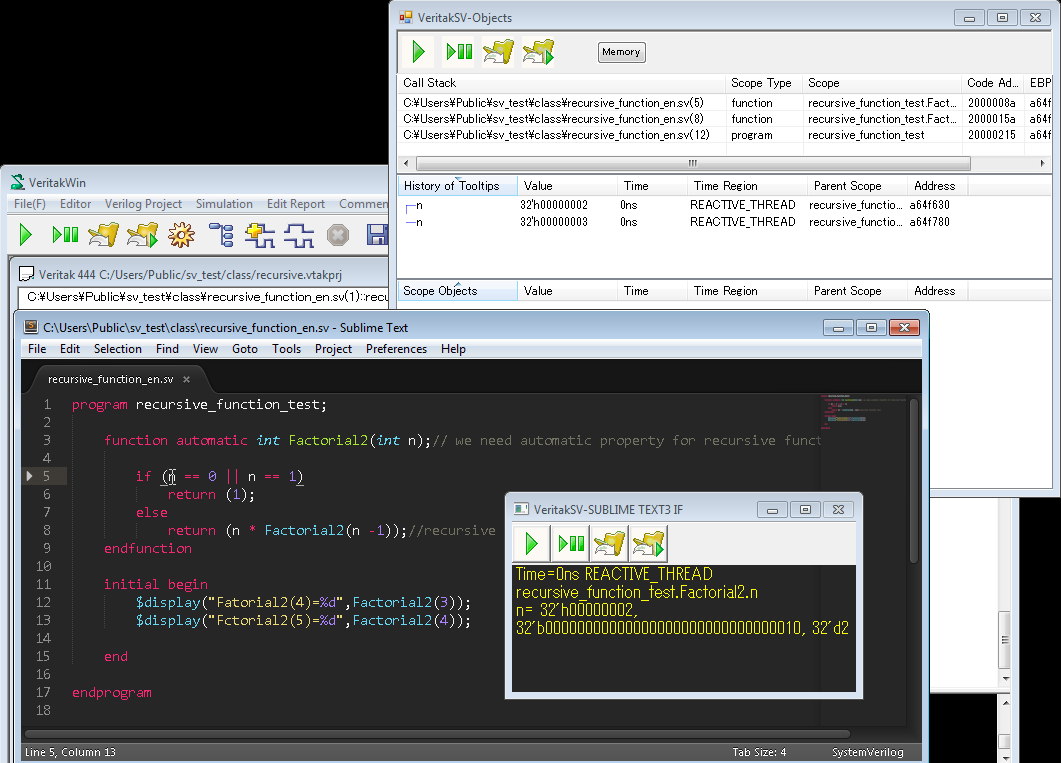Click play-pause step icon in VeritakSV-SUBLIME TEXT3 IF
1061x763 pixels.
pyautogui.click(x=571, y=543)
